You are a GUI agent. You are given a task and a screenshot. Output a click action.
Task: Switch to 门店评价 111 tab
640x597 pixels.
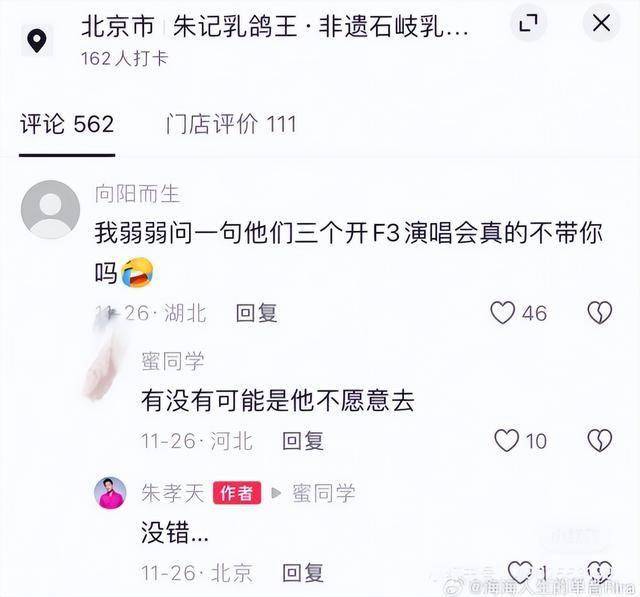tap(231, 124)
